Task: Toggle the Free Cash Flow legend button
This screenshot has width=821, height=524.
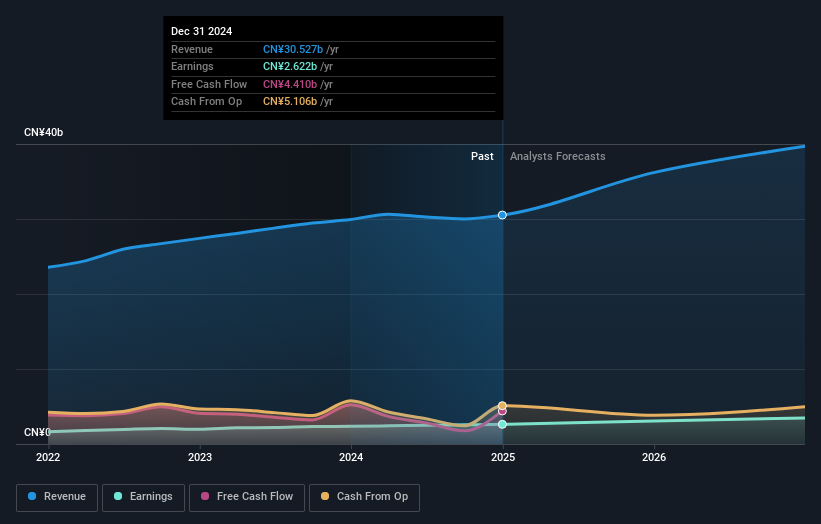Action: [x=247, y=497]
